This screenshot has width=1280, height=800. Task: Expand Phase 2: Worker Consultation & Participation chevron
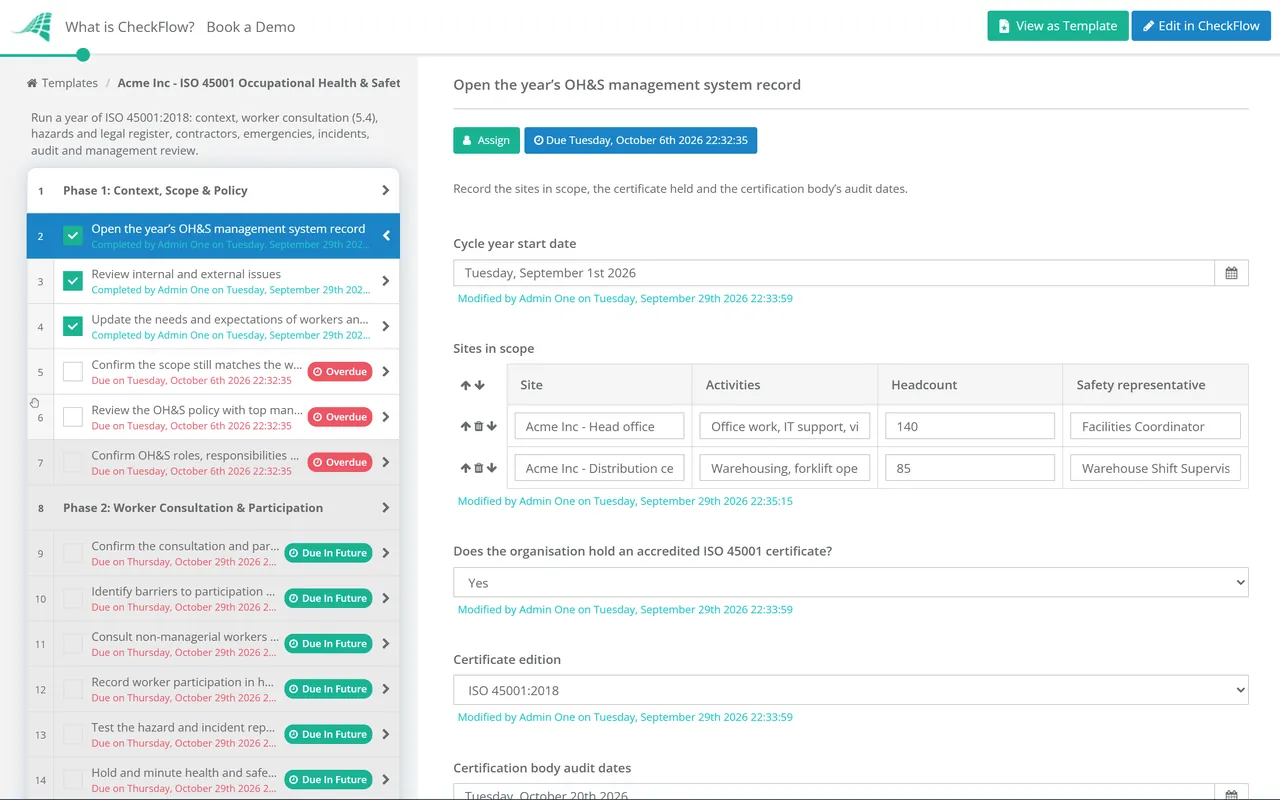[386, 508]
